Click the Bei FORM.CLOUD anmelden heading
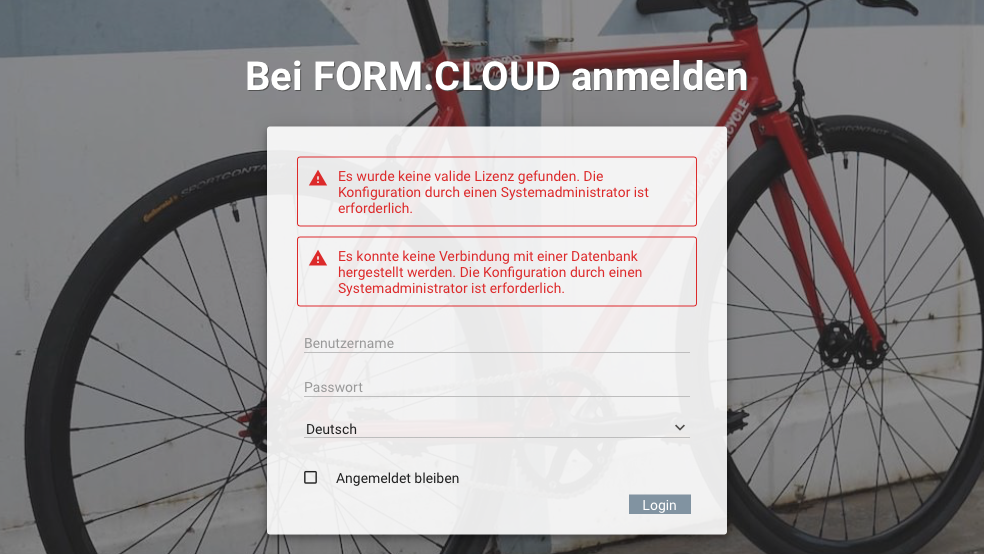 [x=496, y=76]
